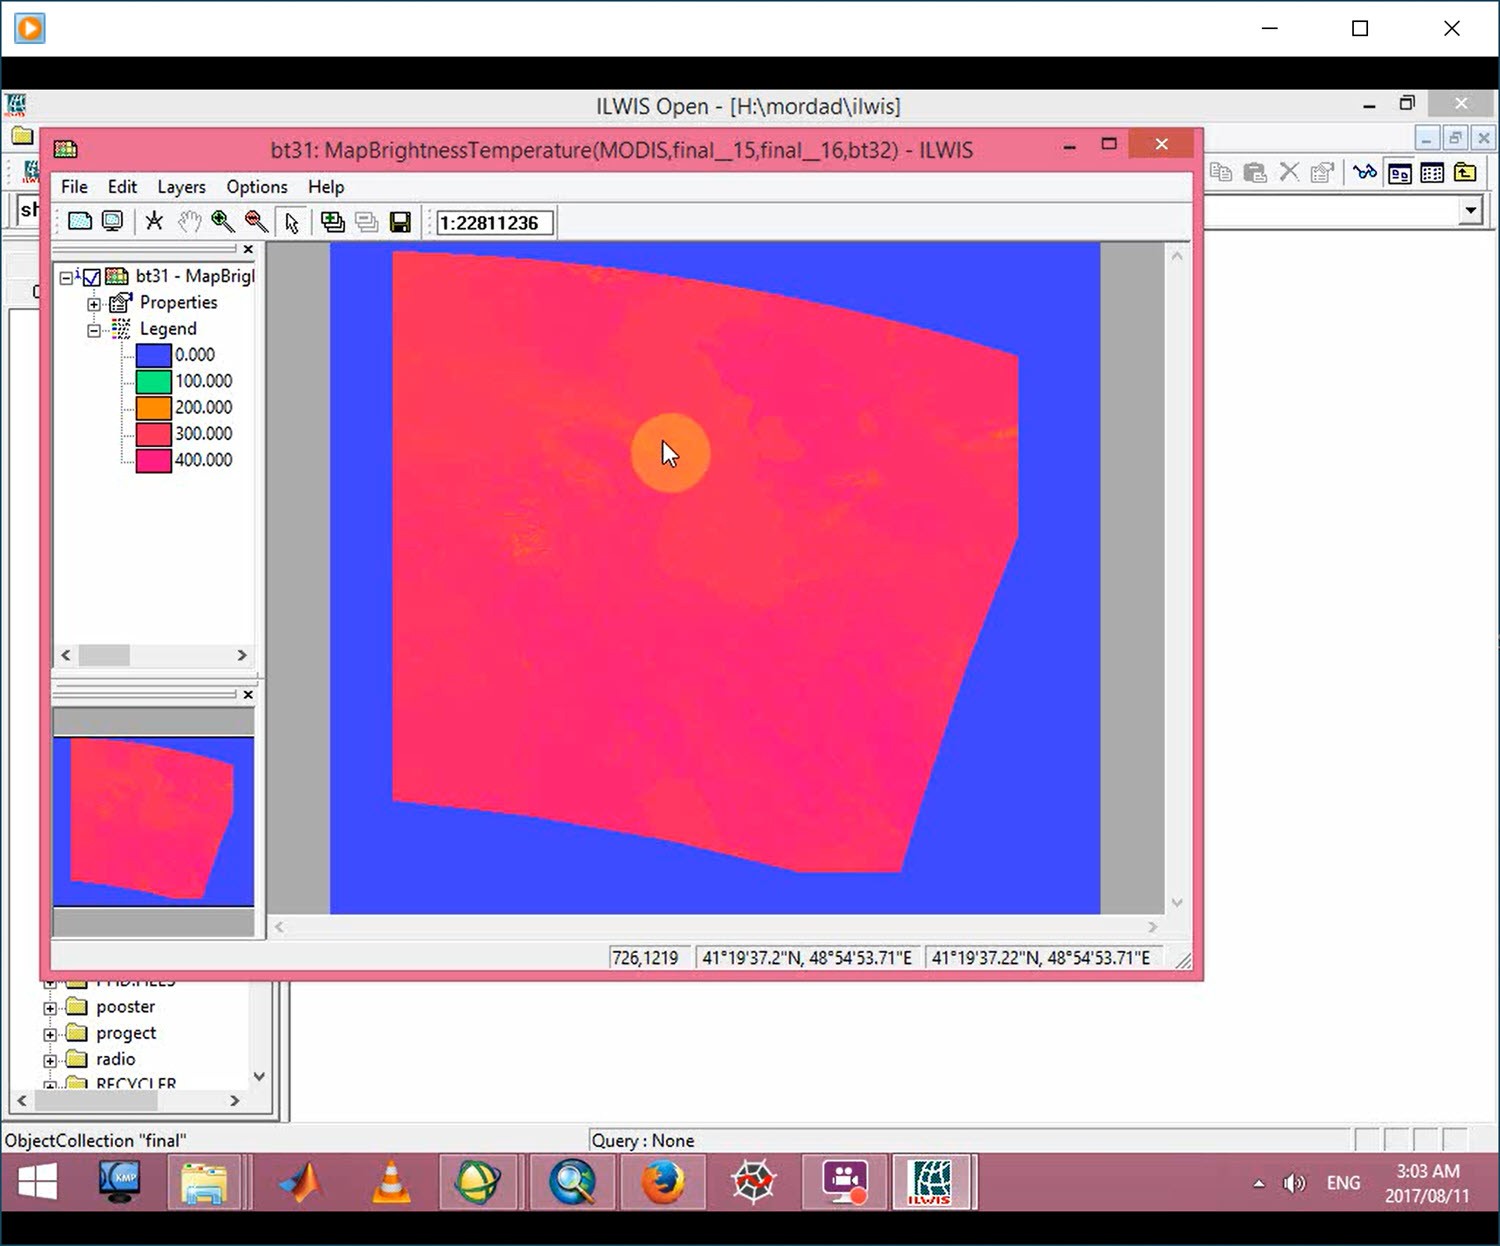1500x1246 pixels.
Task: Expand the Properties tree node
Action: click(93, 304)
